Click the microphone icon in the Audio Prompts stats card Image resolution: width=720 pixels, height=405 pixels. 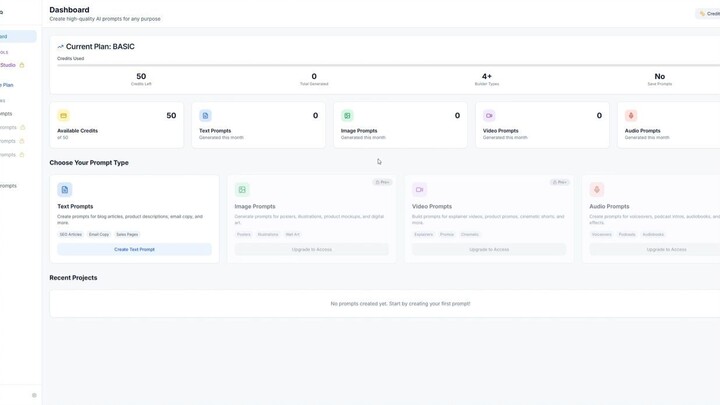point(631,116)
